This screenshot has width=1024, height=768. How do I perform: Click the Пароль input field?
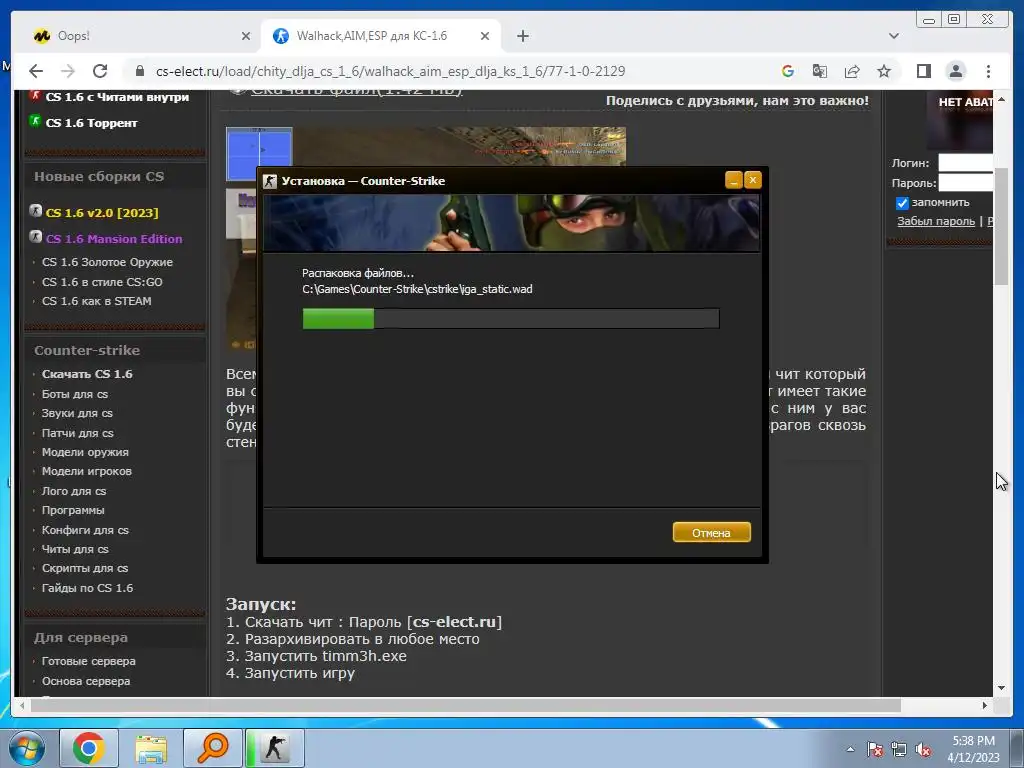pos(966,183)
